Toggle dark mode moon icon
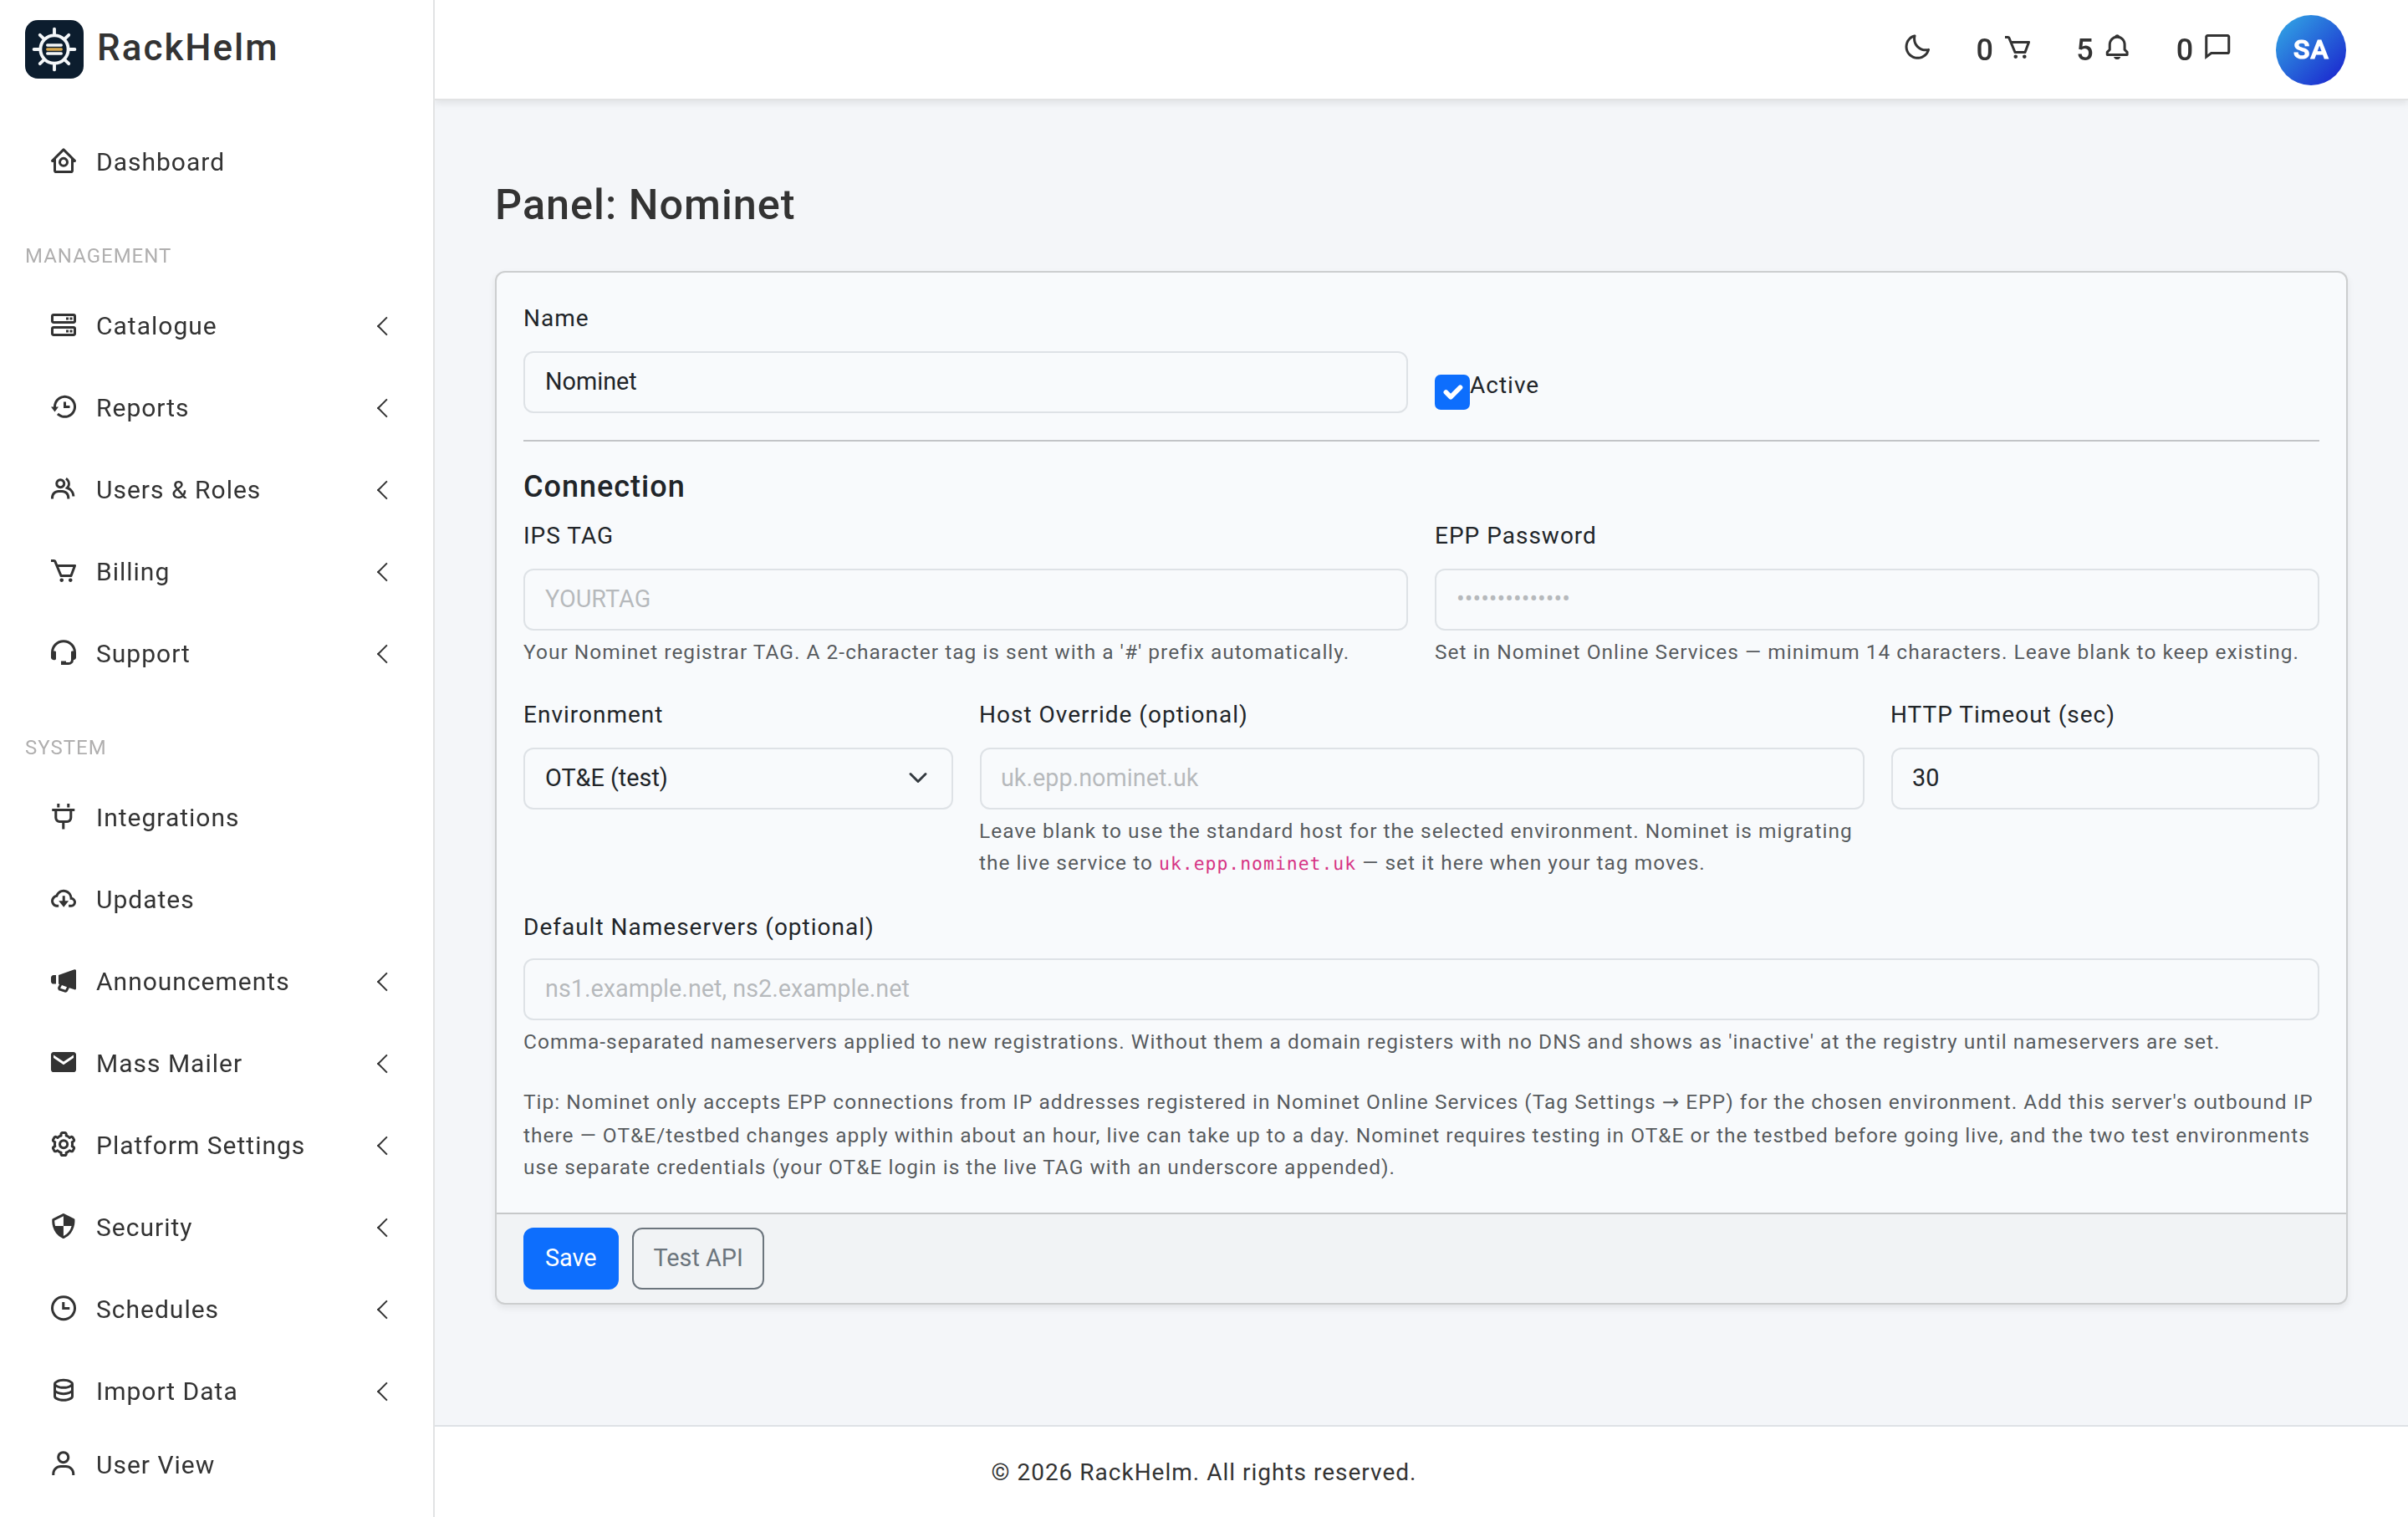Screen dimensions: 2408x1517 pyautogui.click(x=1916, y=48)
